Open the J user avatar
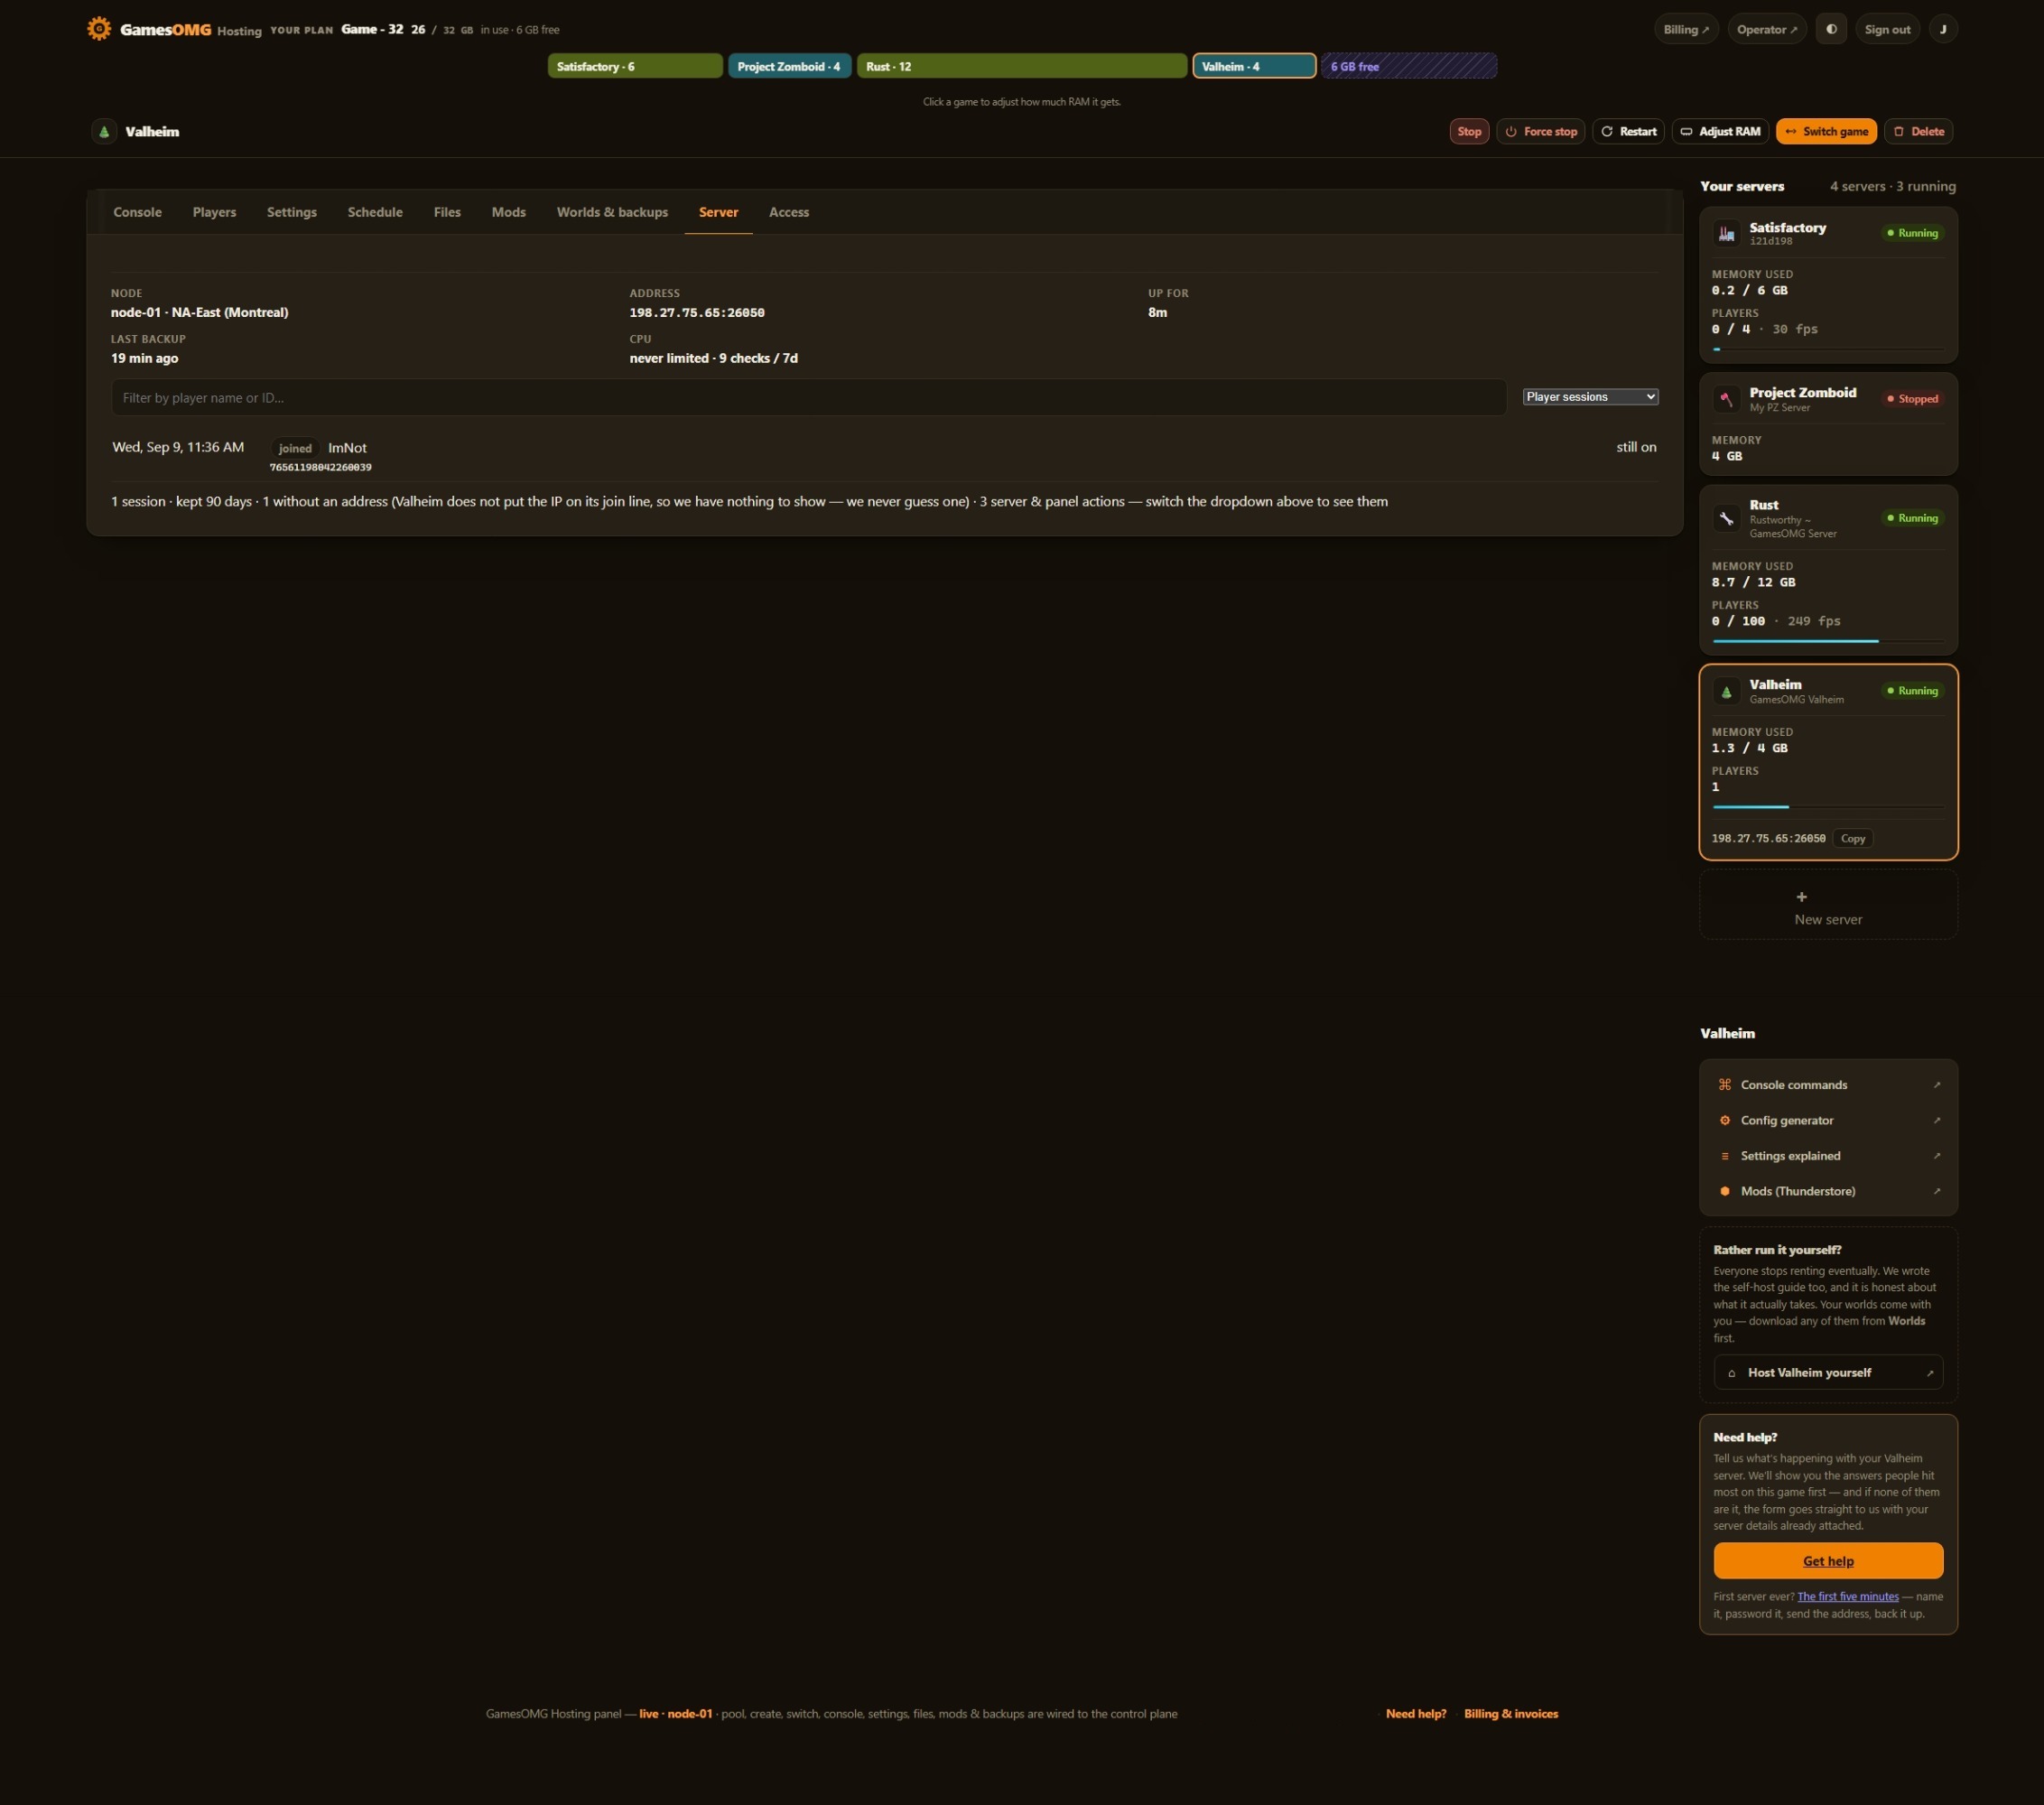Viewport: 2044px width, 1805px height. coord(1943,29)
